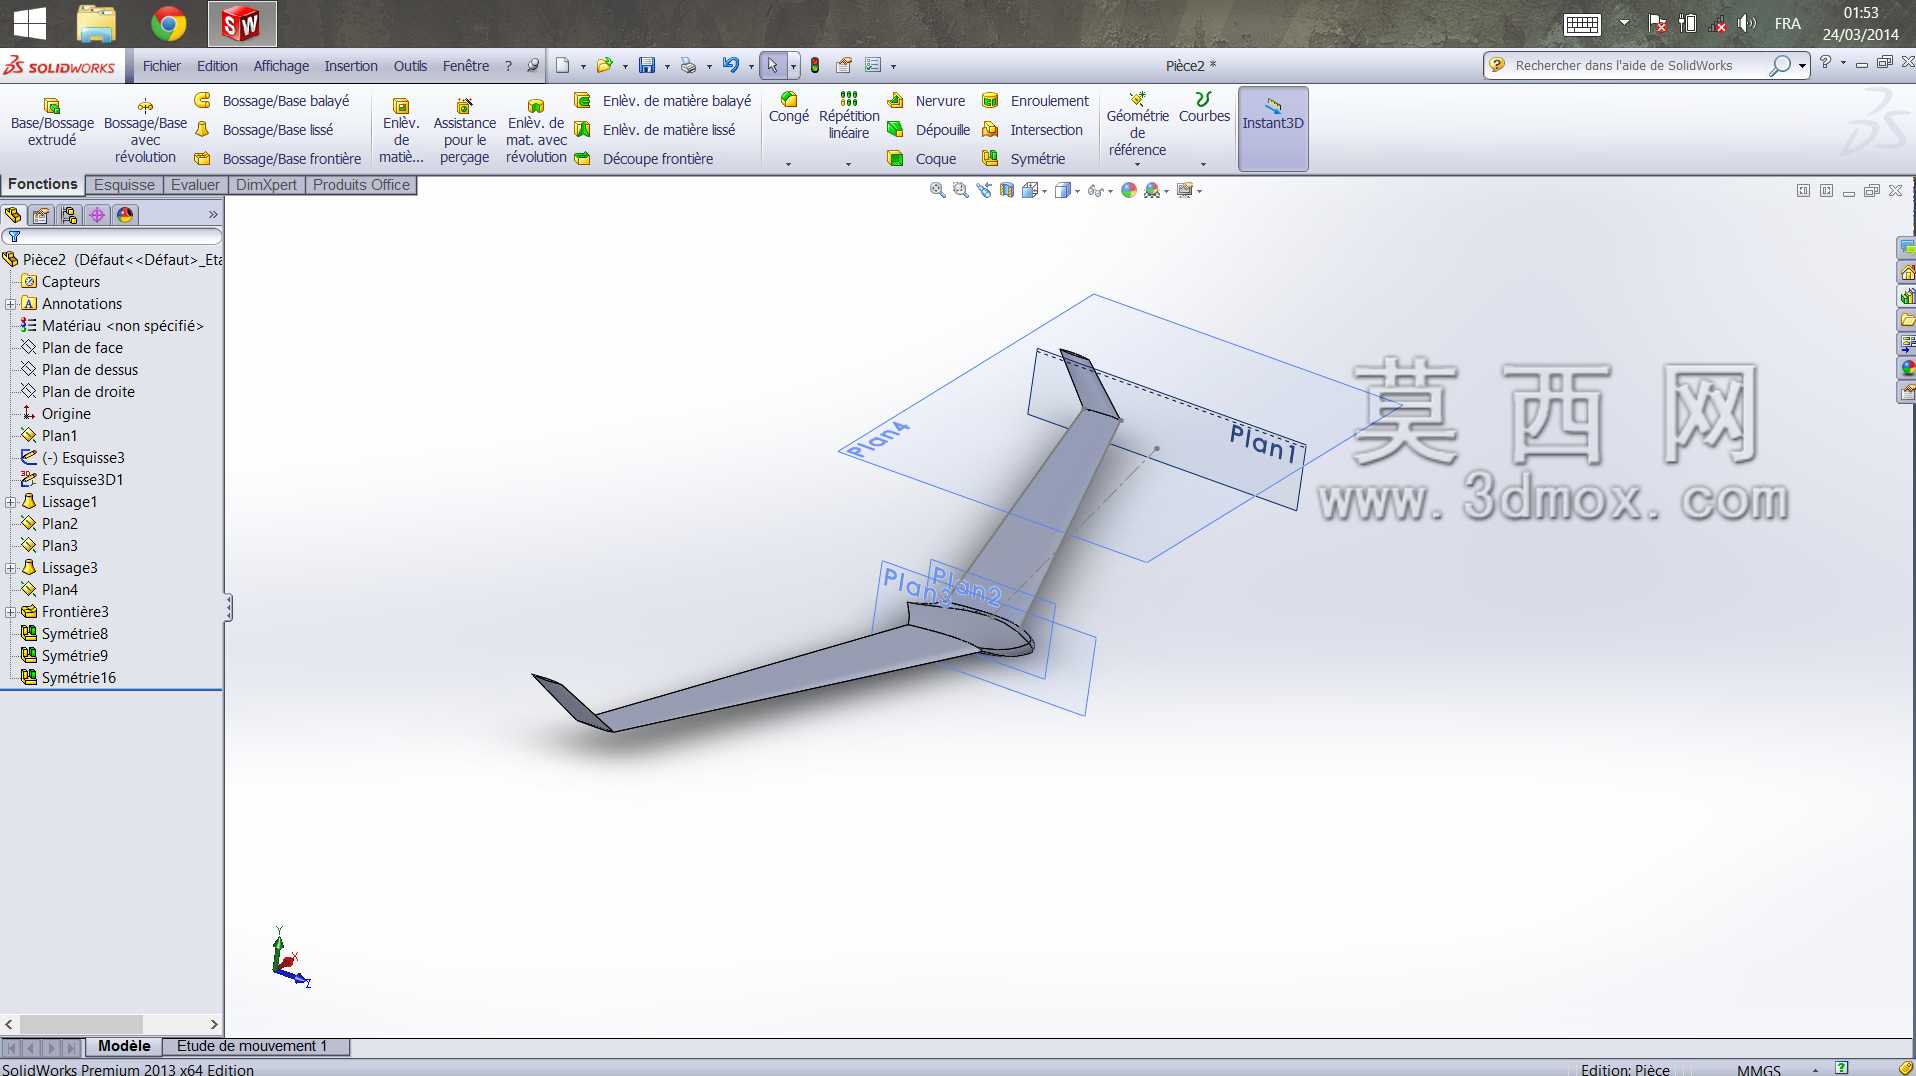Activate the Section View icon

point(1007,190)
